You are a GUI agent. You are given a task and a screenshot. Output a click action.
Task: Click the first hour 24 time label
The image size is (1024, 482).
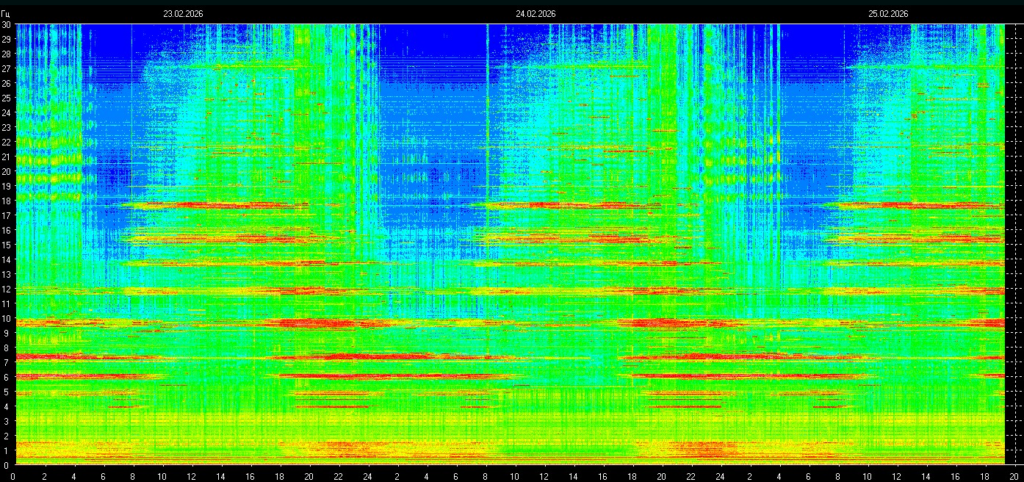click(367, 475)
